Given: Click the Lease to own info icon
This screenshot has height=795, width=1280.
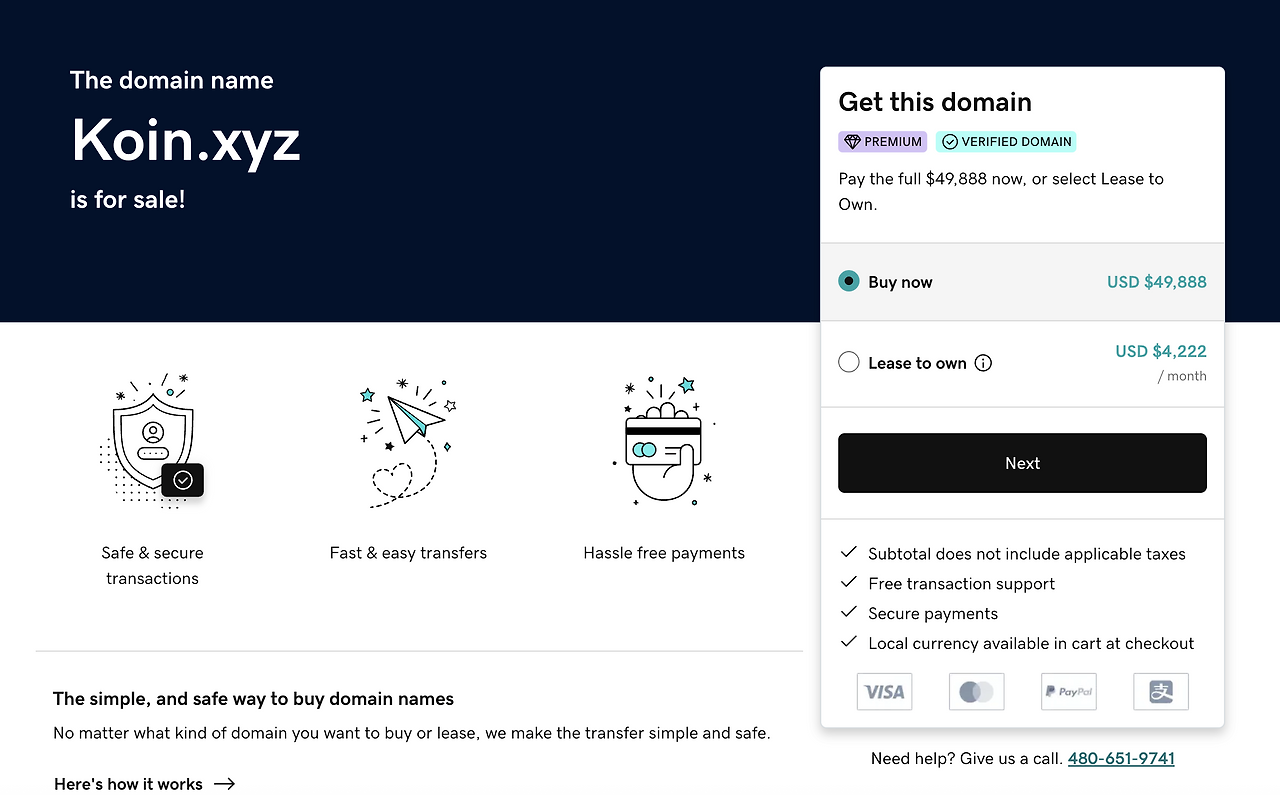Looking at the screenshot, I should [x=983, y=363].
